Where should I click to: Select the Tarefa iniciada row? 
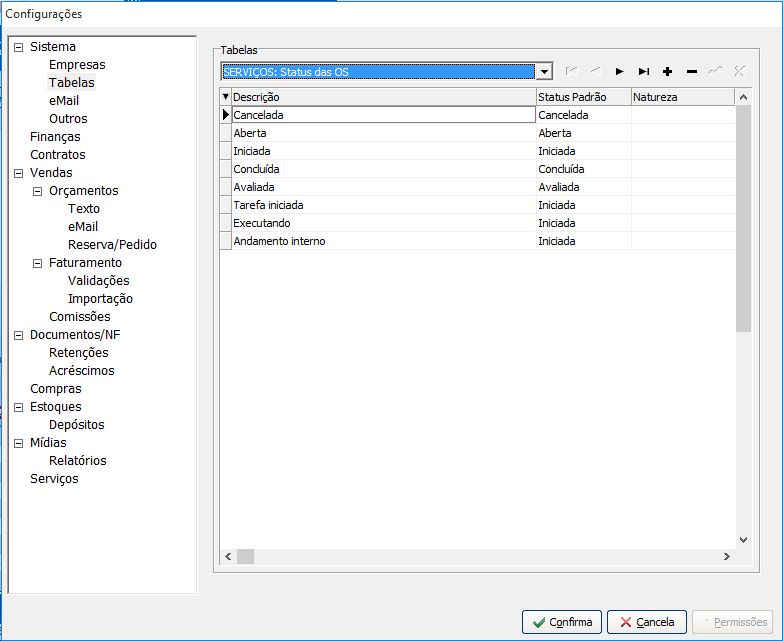[384, 205]
